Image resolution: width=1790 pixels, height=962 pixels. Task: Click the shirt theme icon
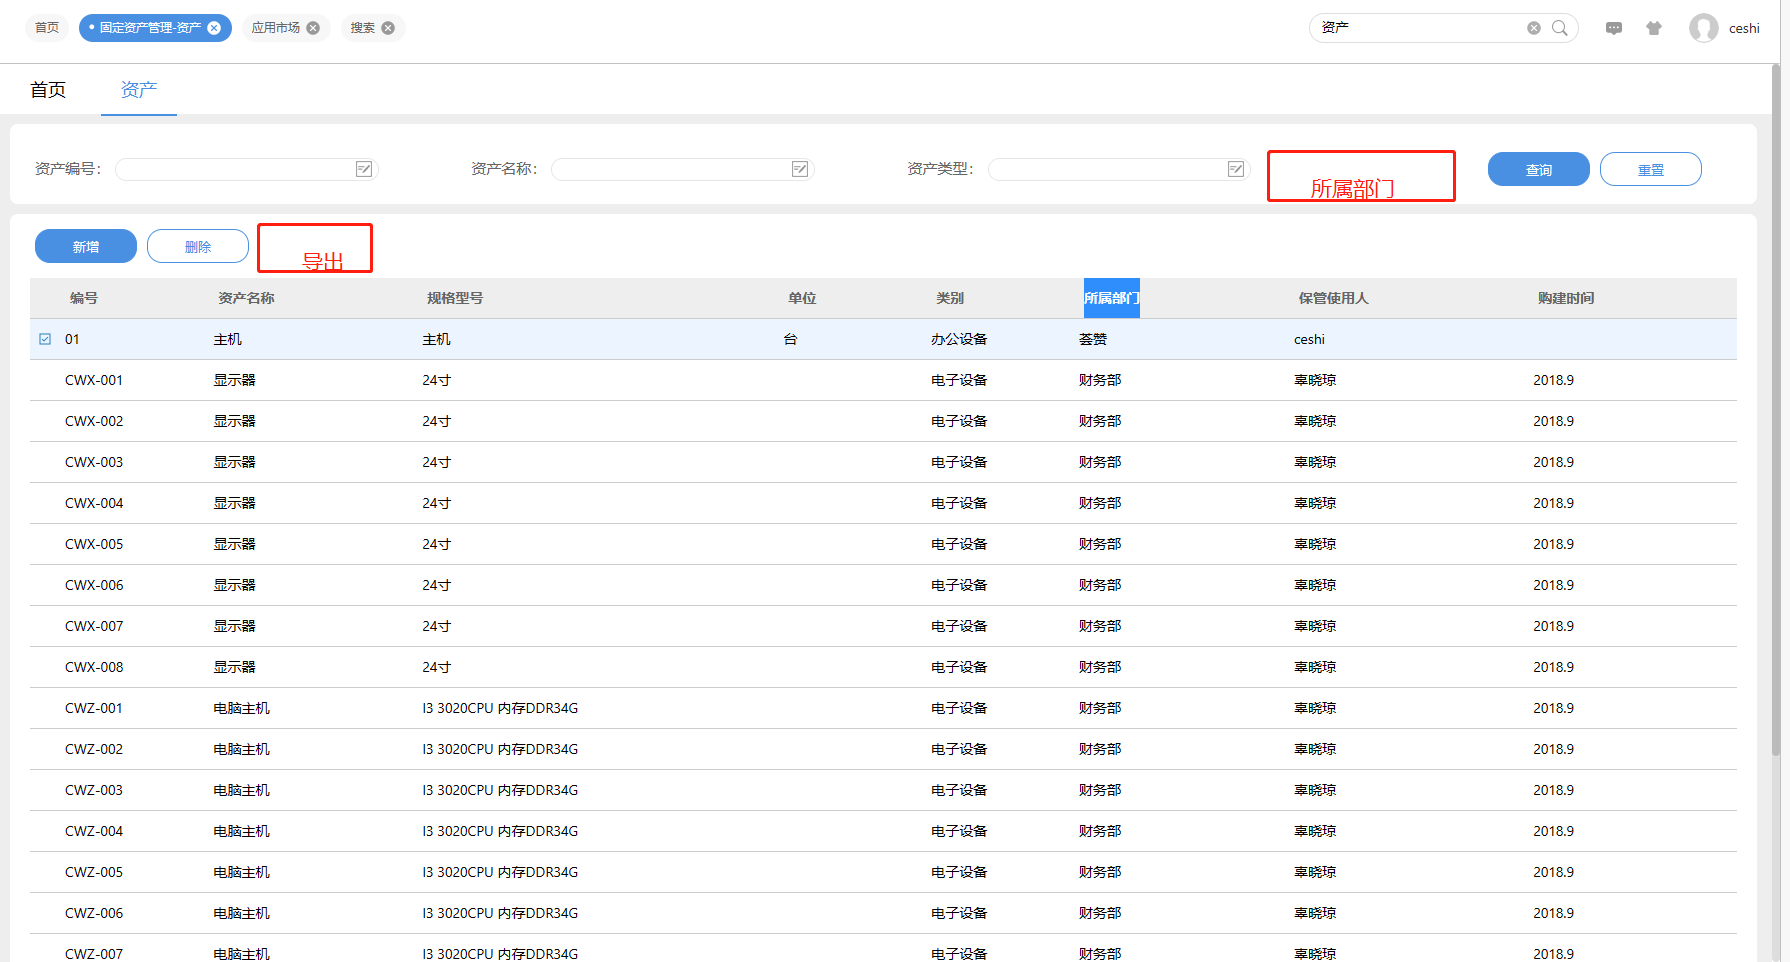(x=1653, y=28)
